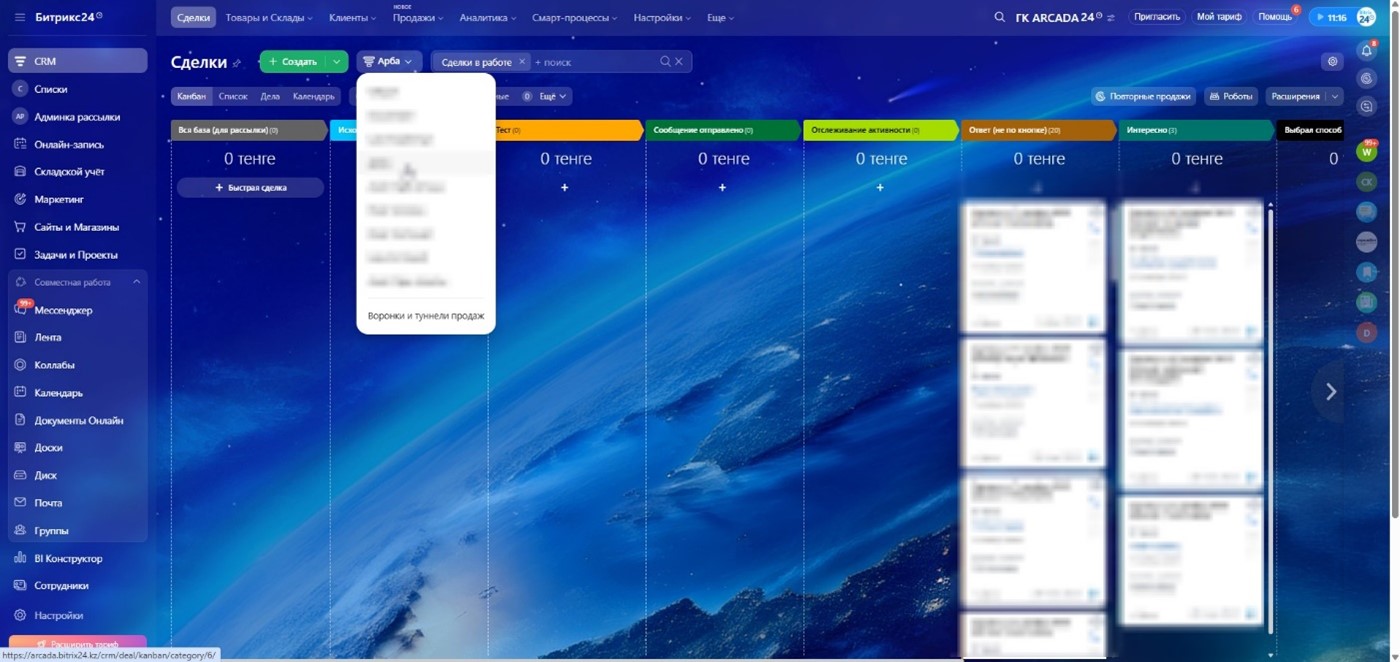Open the Помощь button
The height and width of the screenshot is (662, 1400).
[1275, 17]
